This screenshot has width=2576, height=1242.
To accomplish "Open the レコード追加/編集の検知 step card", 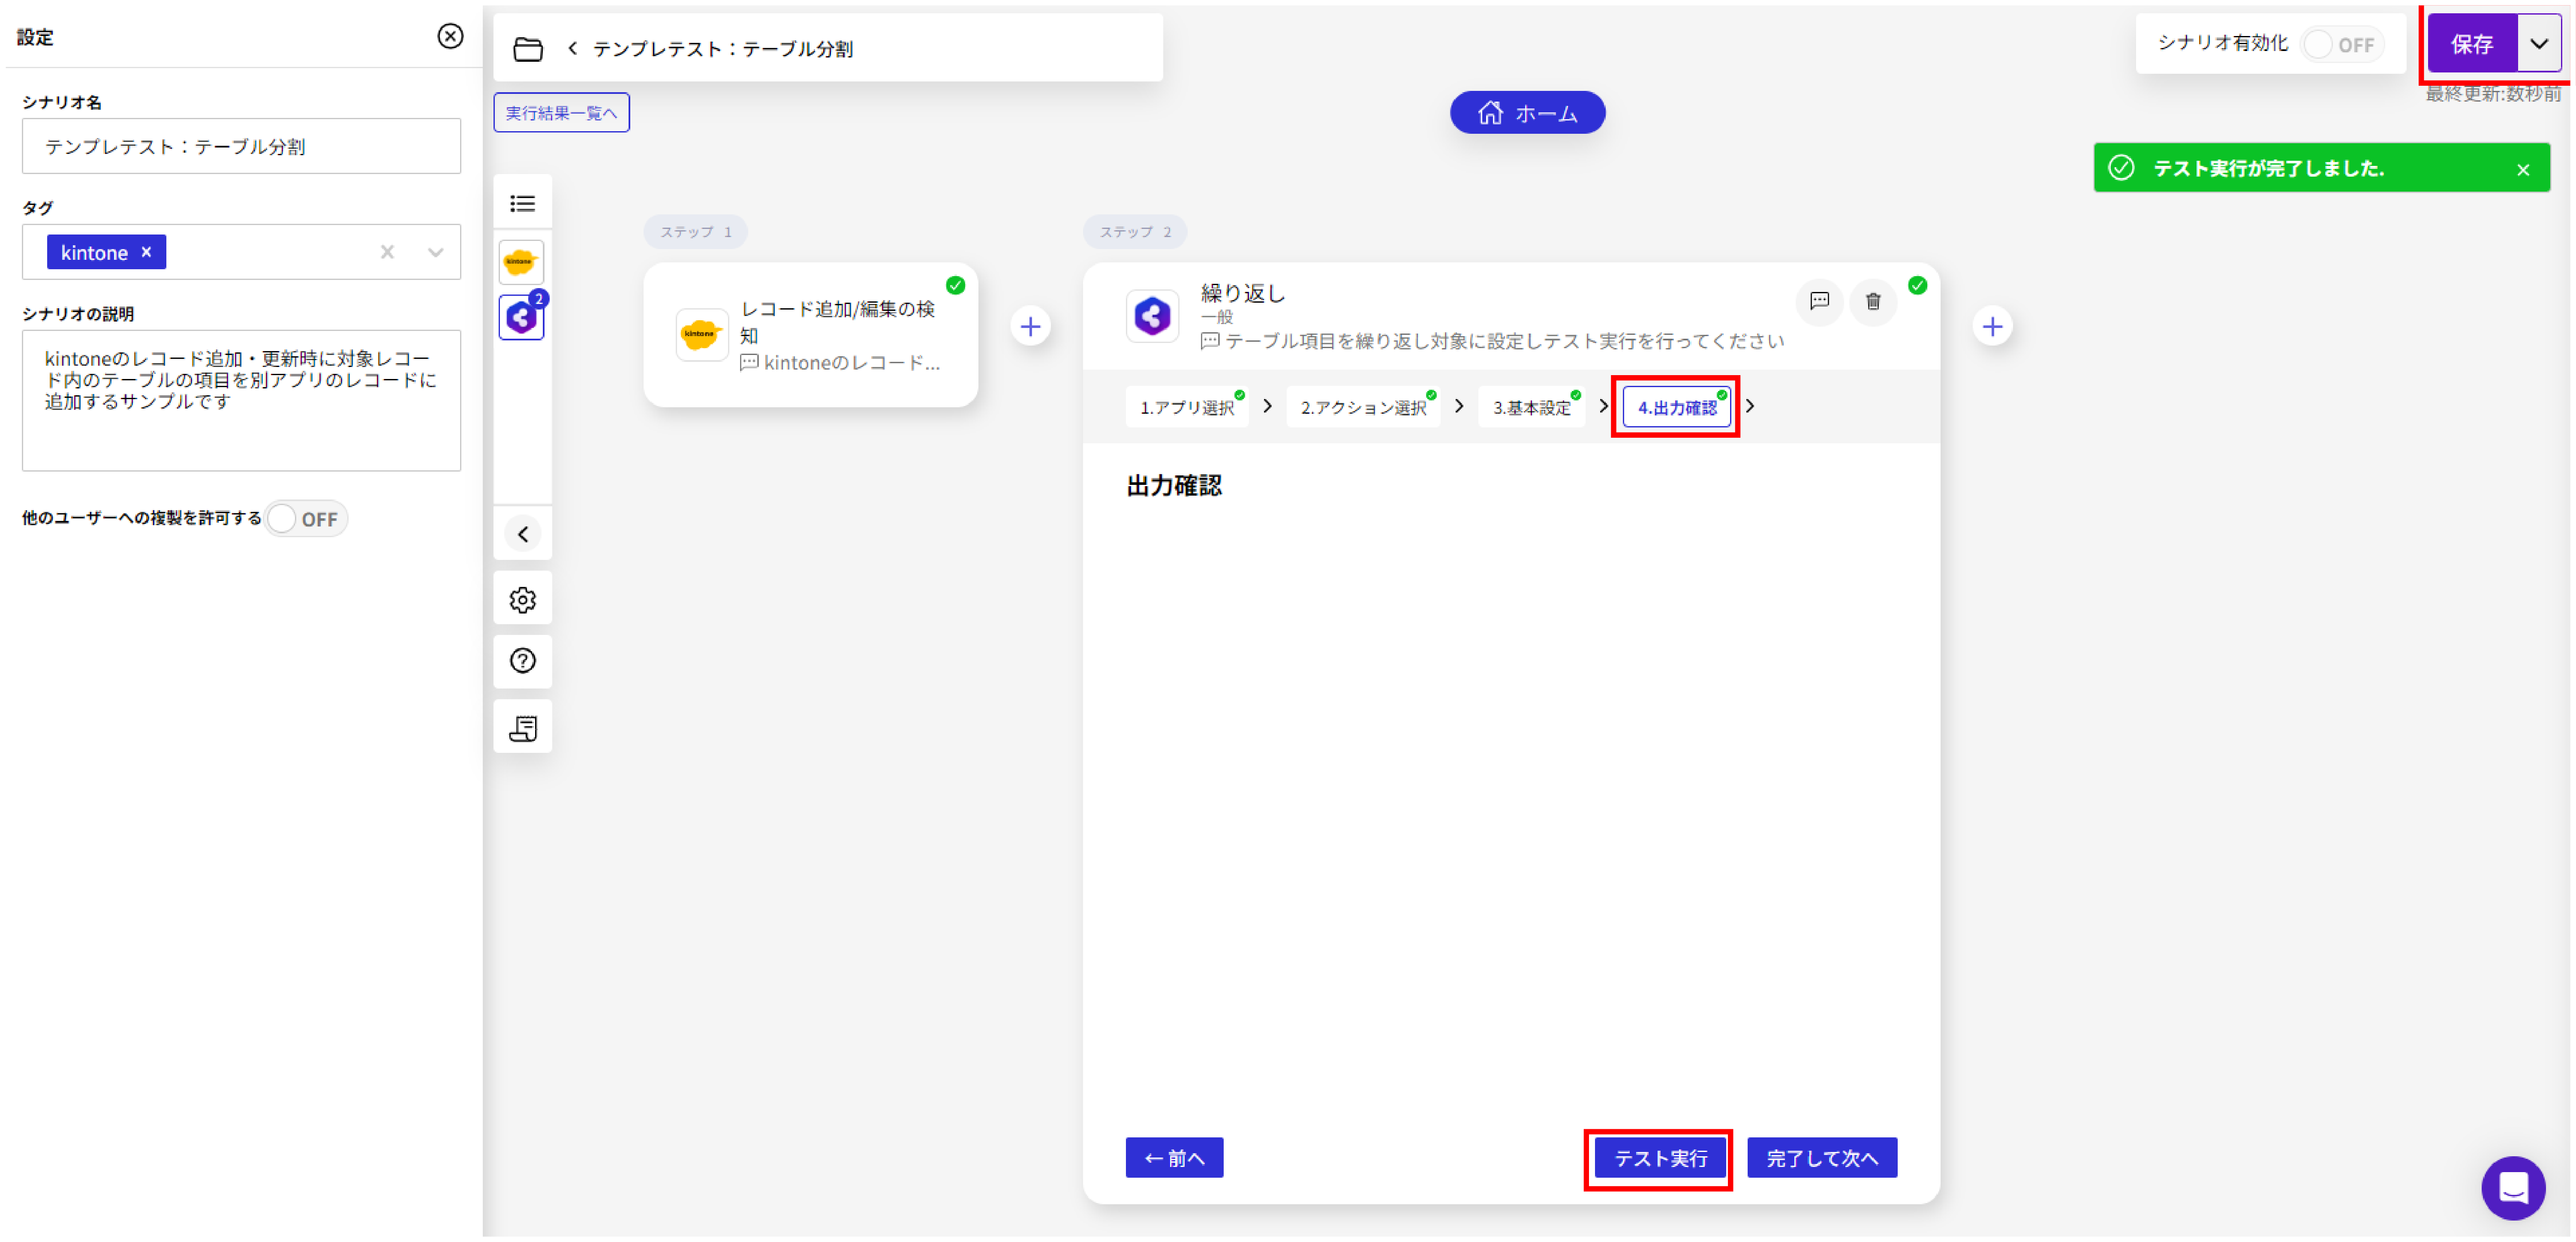I will click(x=810, y=335).
